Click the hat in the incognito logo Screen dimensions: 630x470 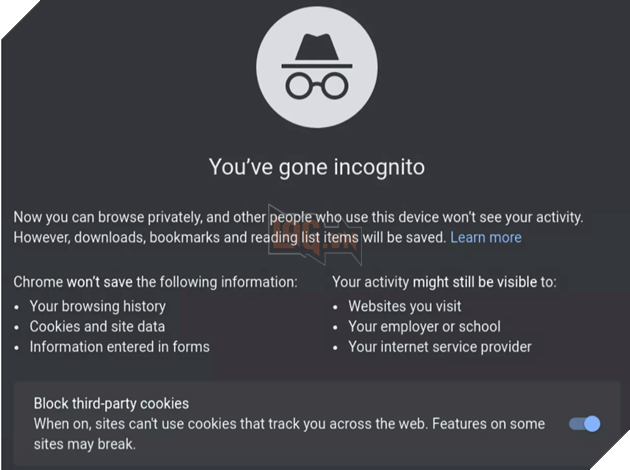316,49
